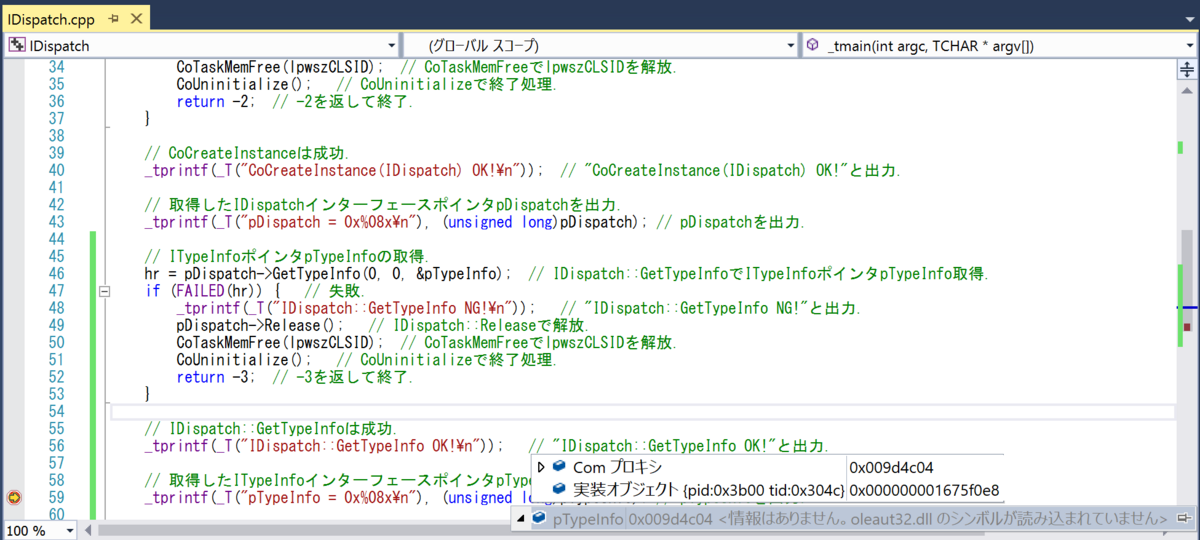Toggle the breakpoint on line 59
The image size is (1200, 540).
15,497
